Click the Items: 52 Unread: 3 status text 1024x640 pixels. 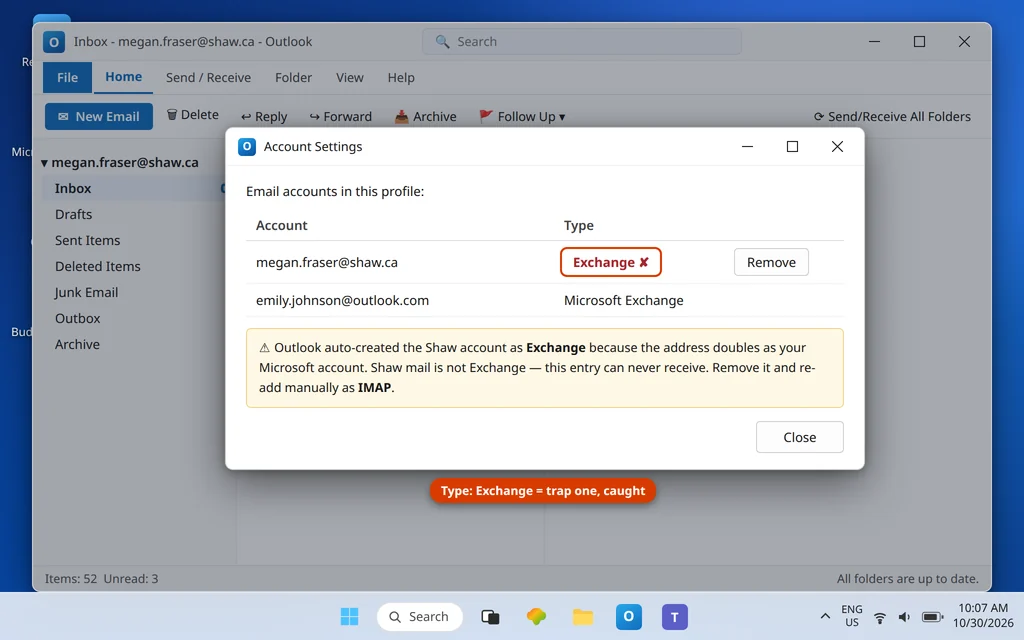pyautogui.click(x=101, y=579)
